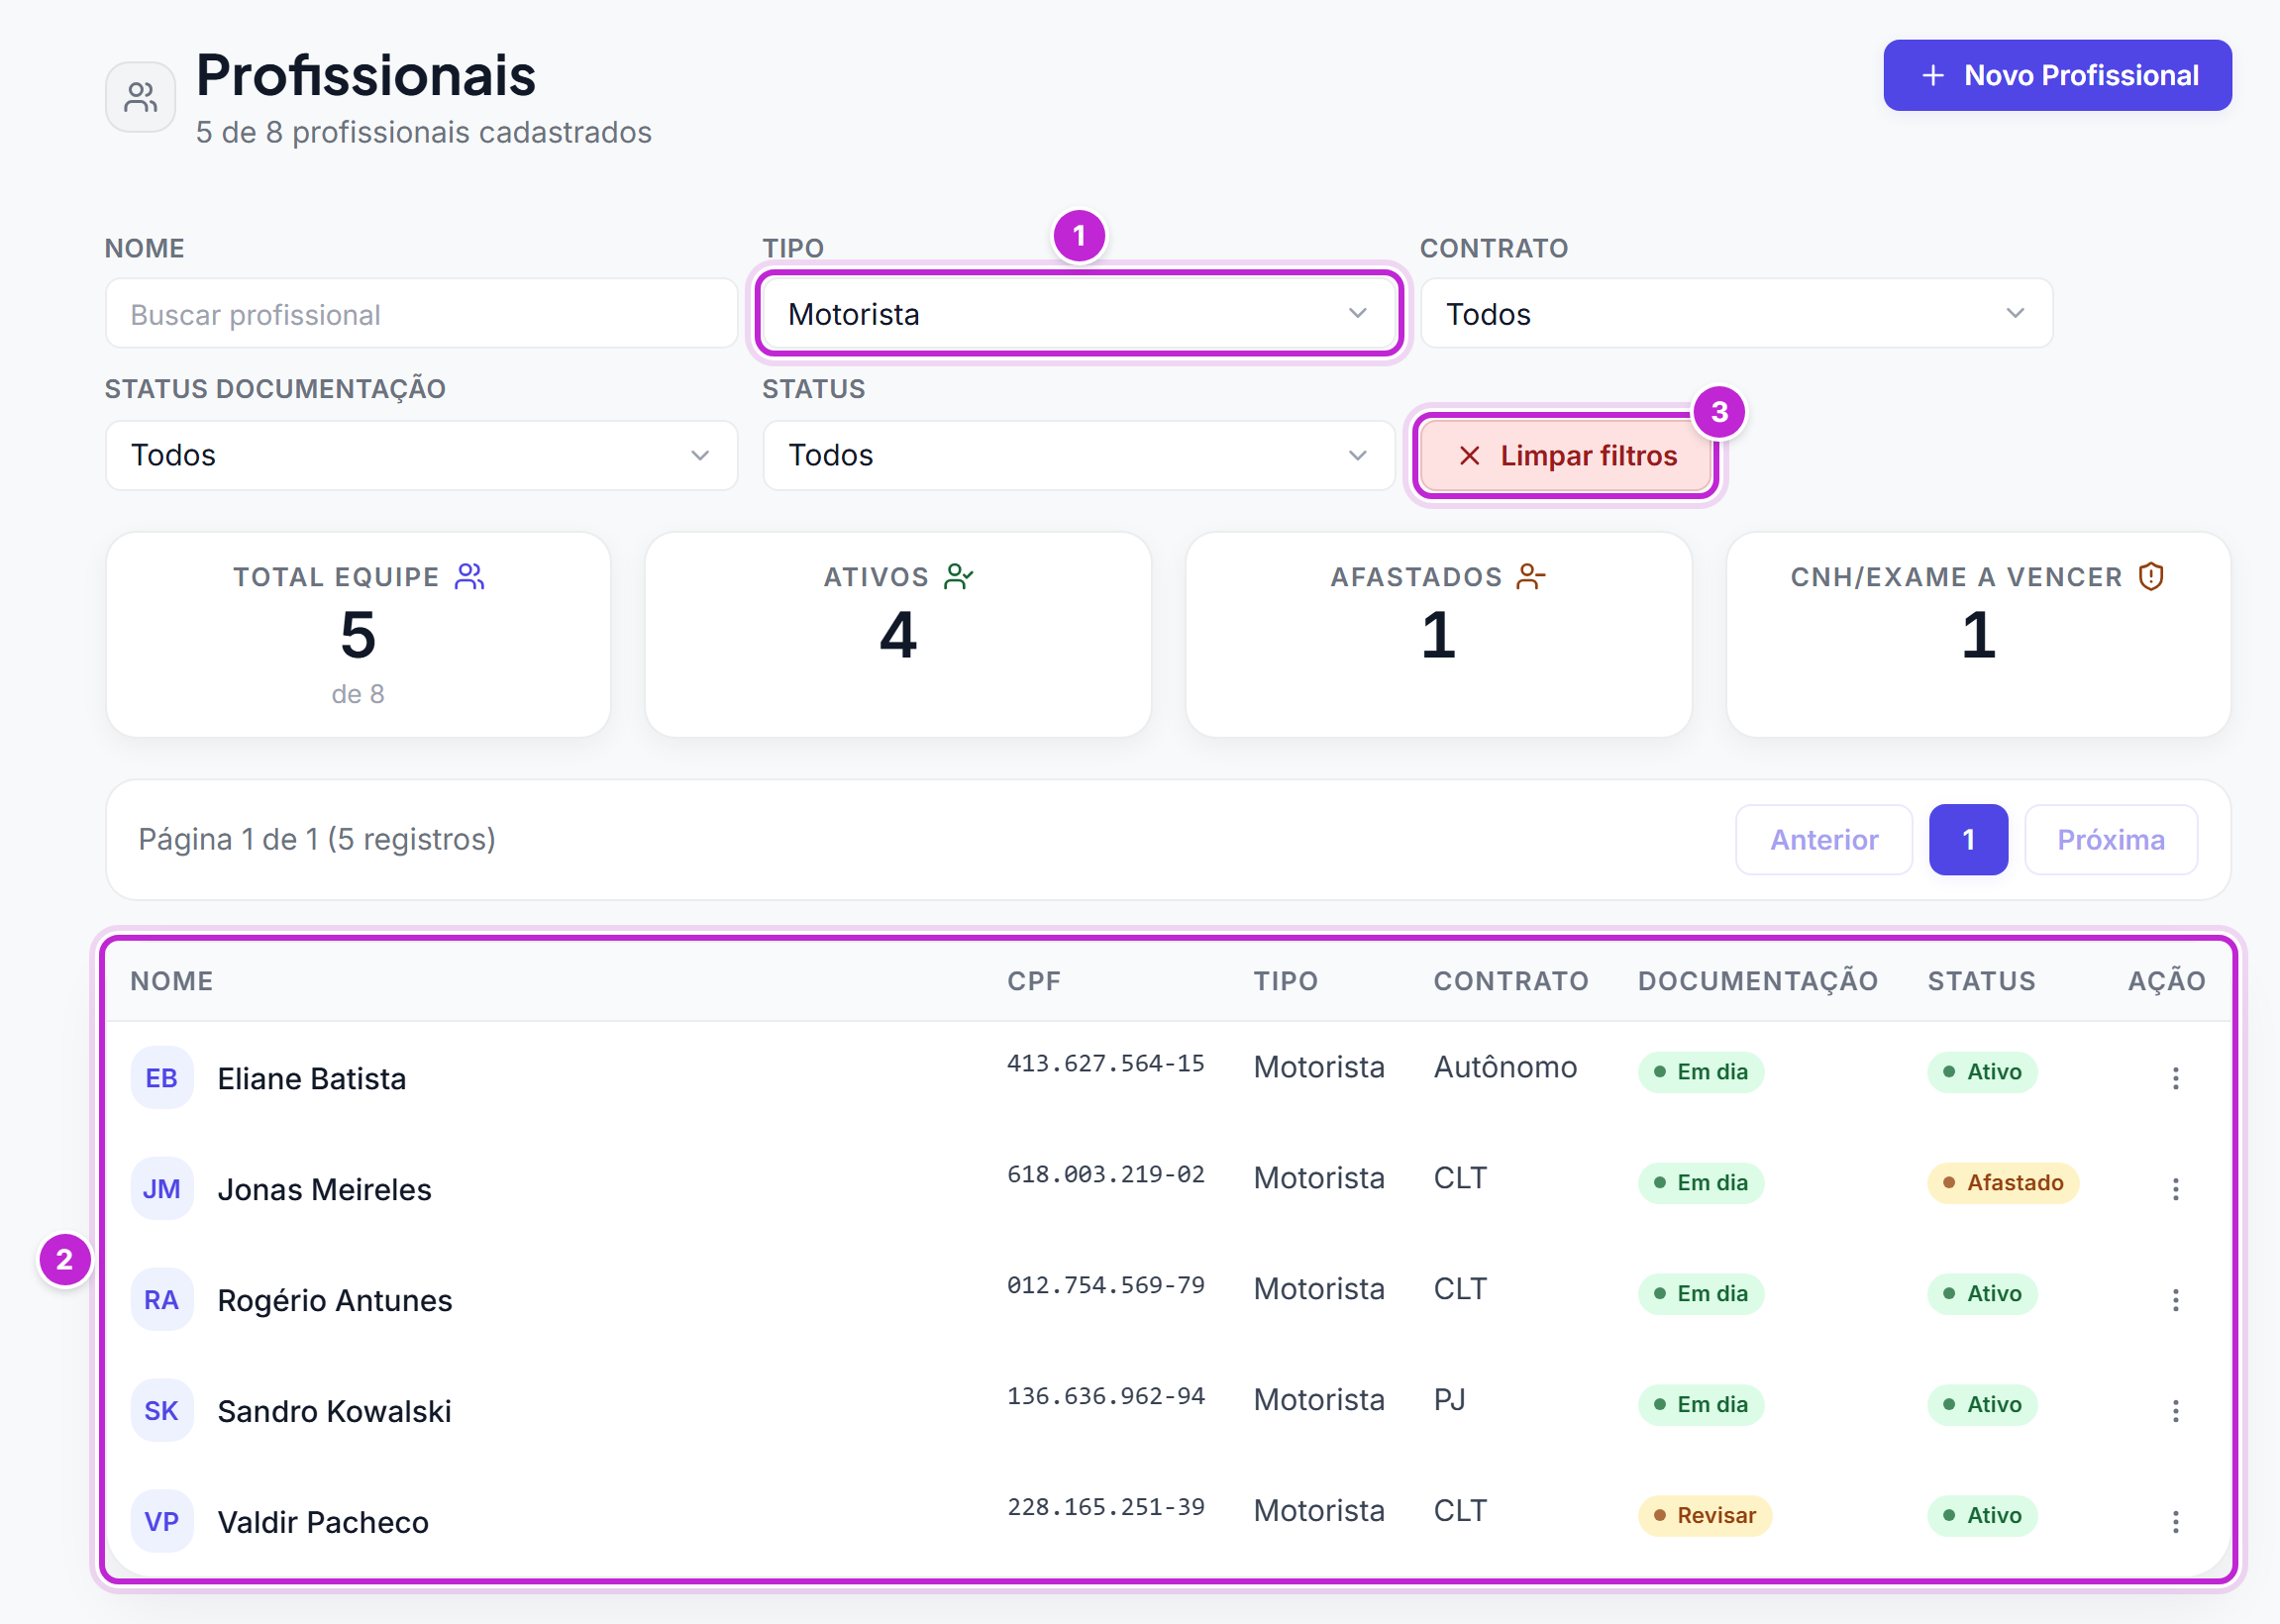Click the Anterior page button
Viewport: 2280px width, 1624px height.
pos(1824,840)
